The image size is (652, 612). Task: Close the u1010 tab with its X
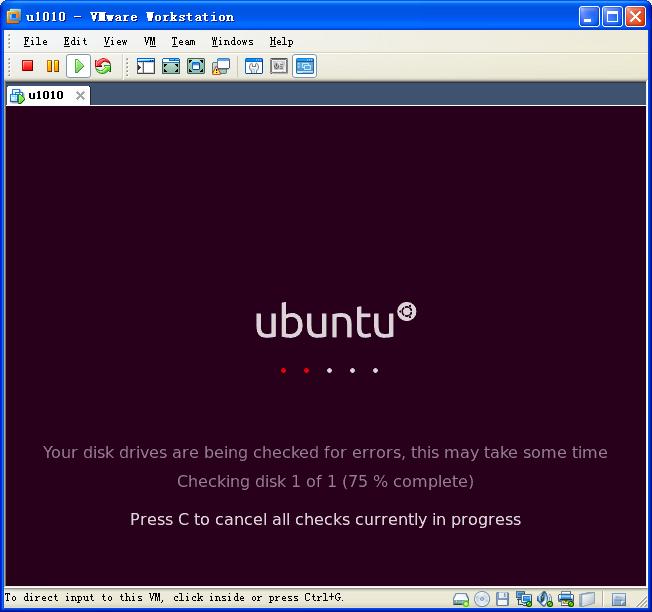pos(80,96)
